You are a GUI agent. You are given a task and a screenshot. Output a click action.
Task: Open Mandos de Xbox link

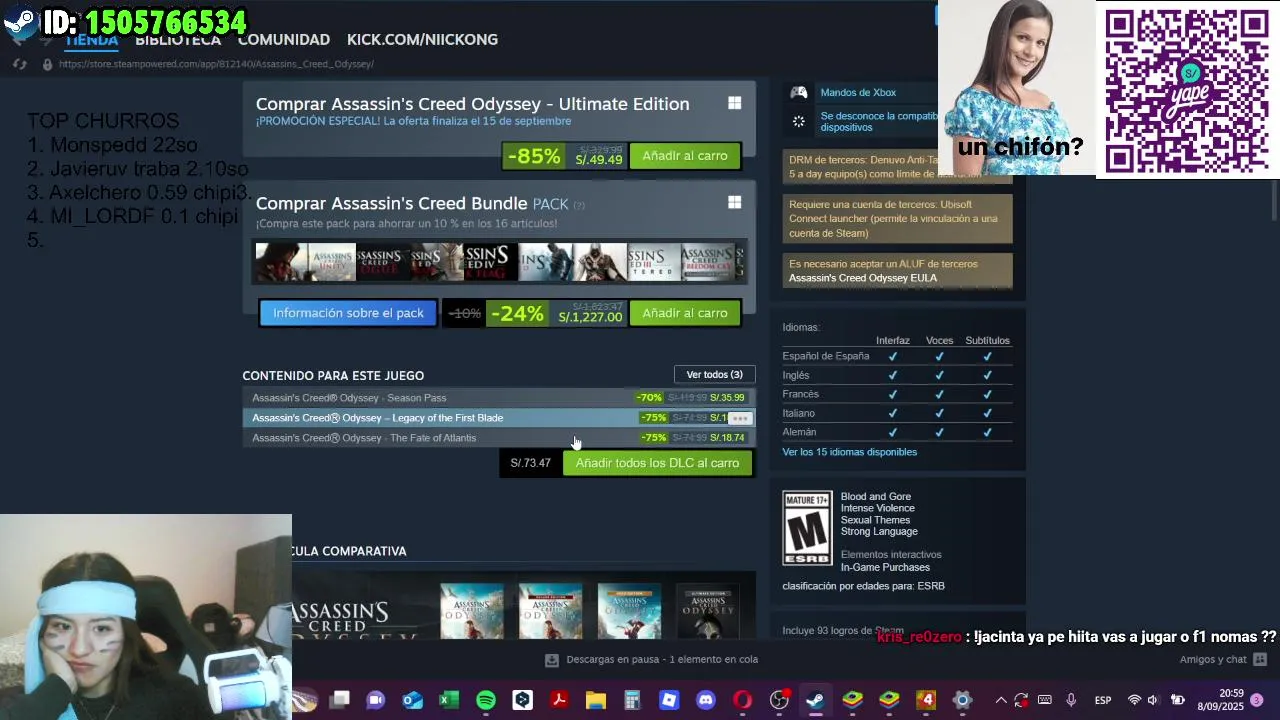click(x=858, y=92)
